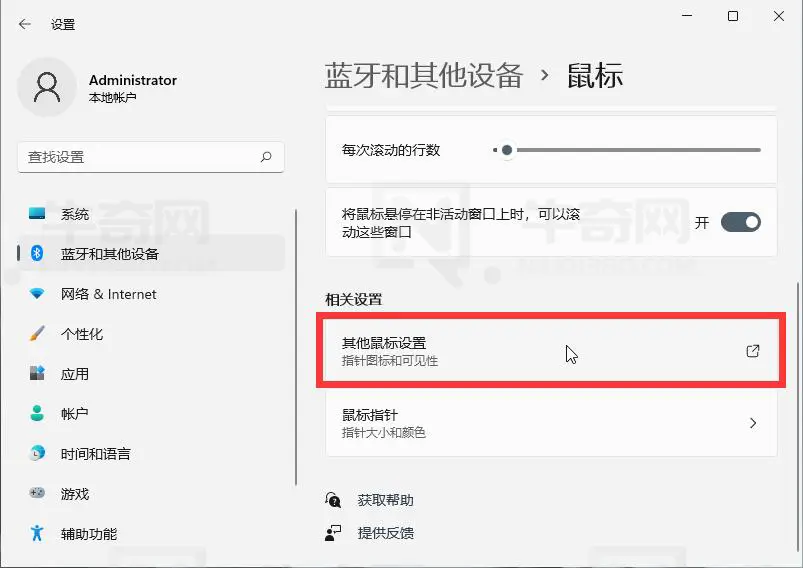
Task: Open 辅助功能 settings category
Action: [151, 534]
